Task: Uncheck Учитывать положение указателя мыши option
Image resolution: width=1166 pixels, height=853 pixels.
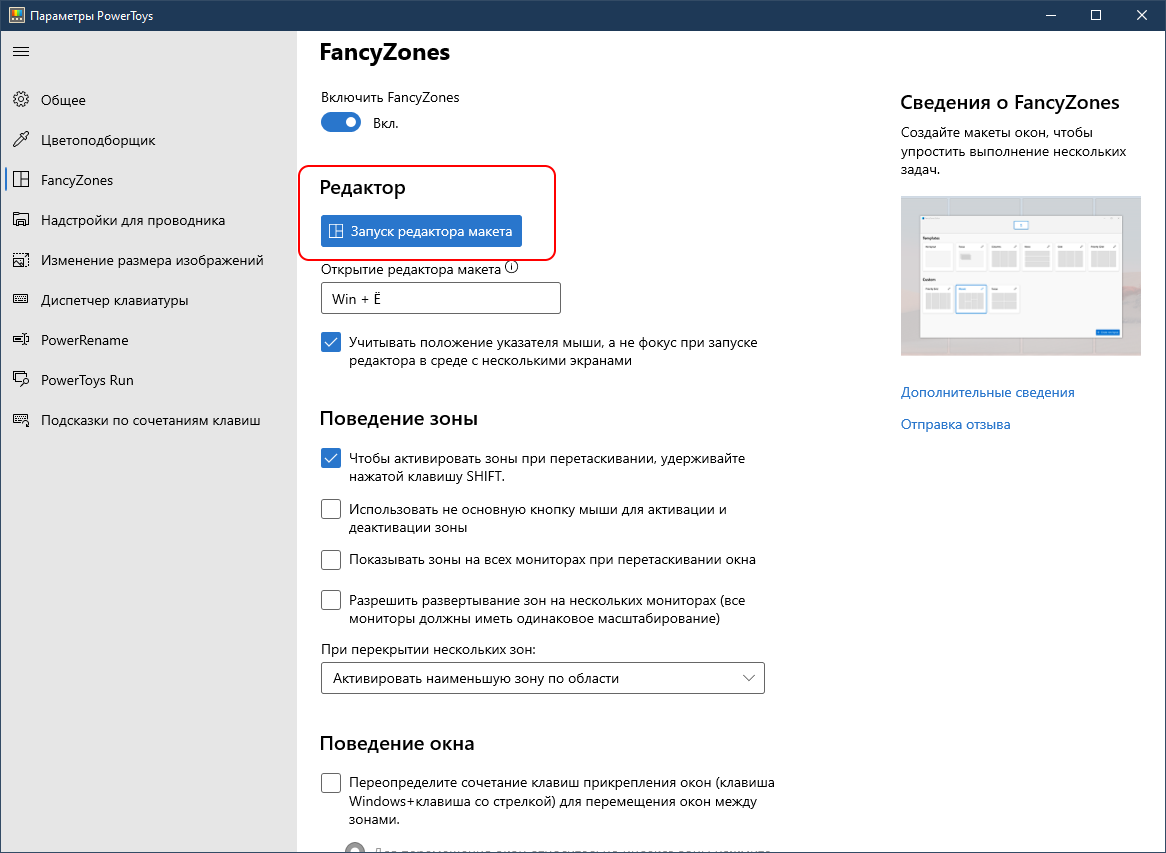Action: [331, 343]
